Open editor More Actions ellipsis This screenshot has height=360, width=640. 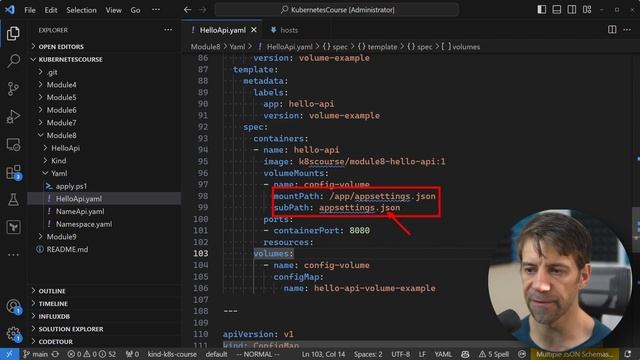(627, 29)
